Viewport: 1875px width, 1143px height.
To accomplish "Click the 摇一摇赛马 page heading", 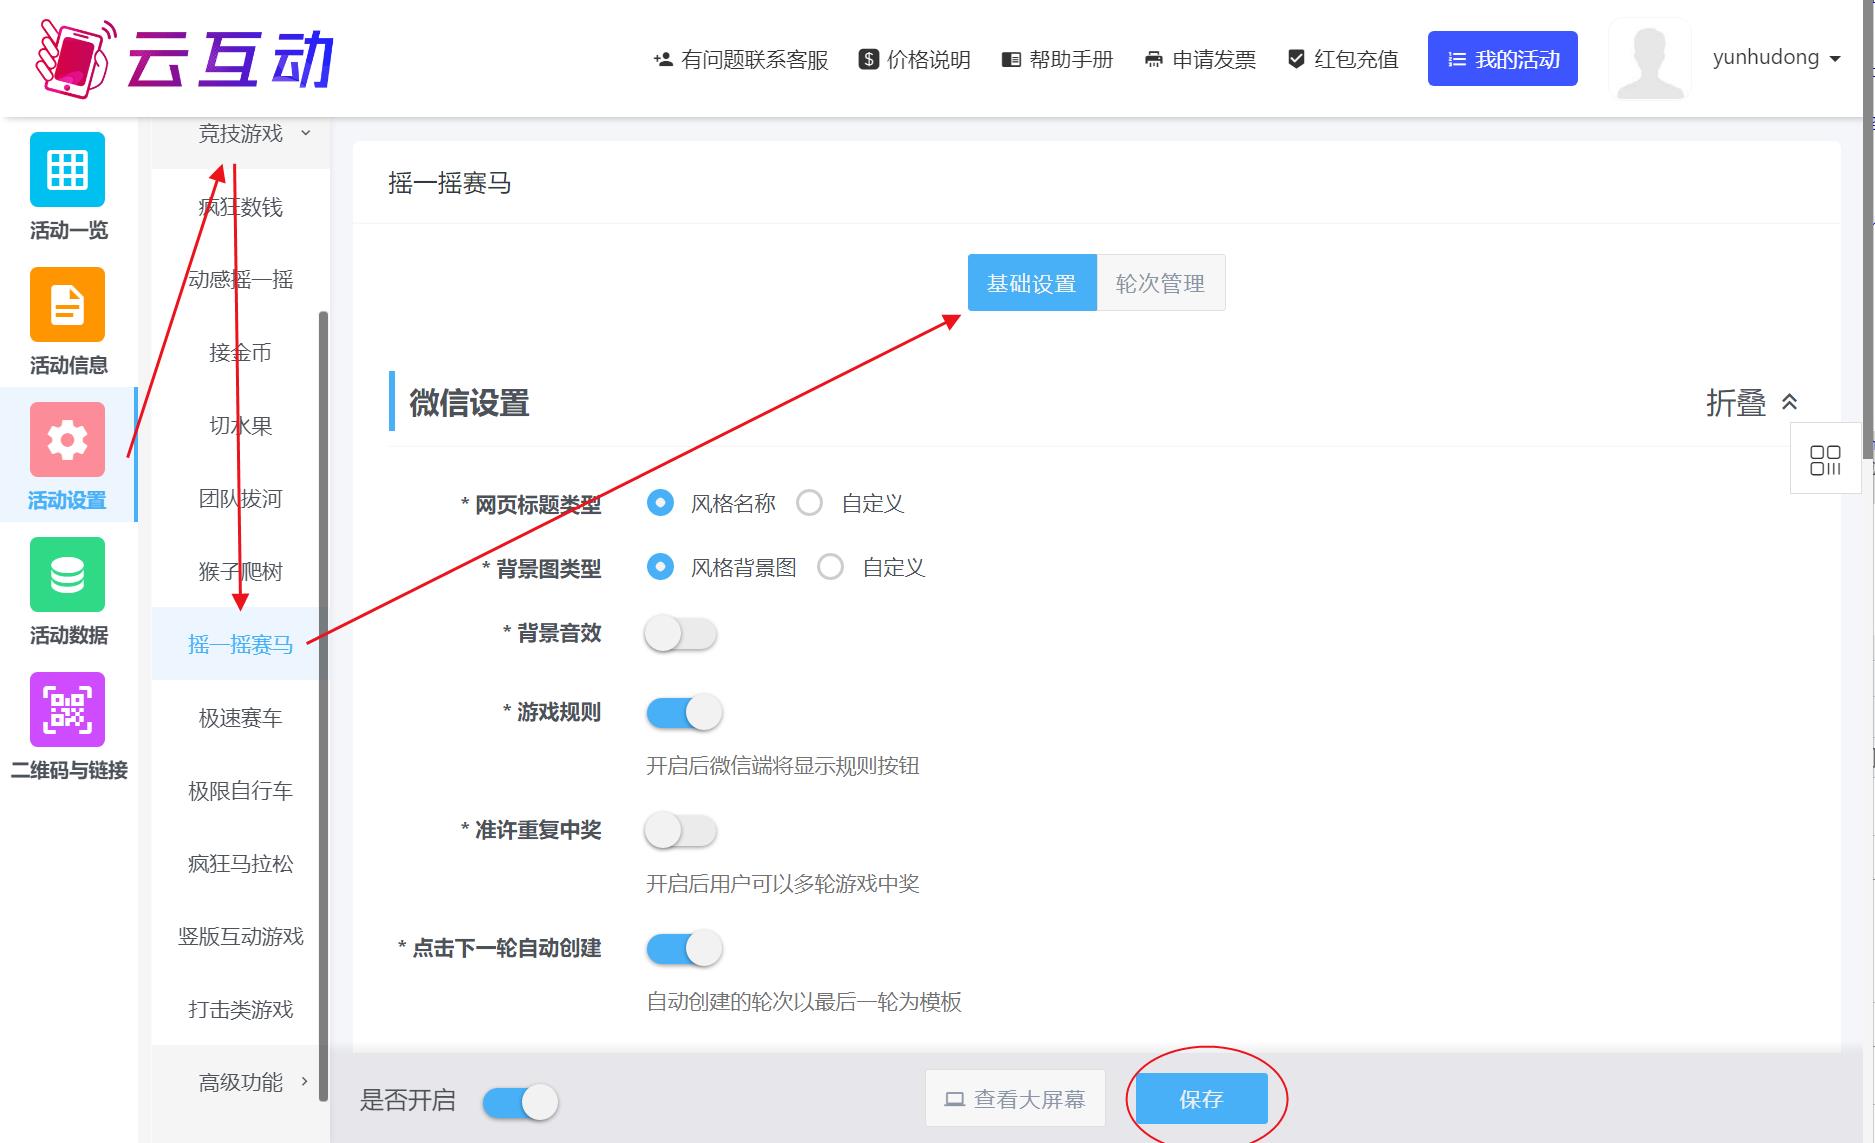I will (x=450, y=183).
